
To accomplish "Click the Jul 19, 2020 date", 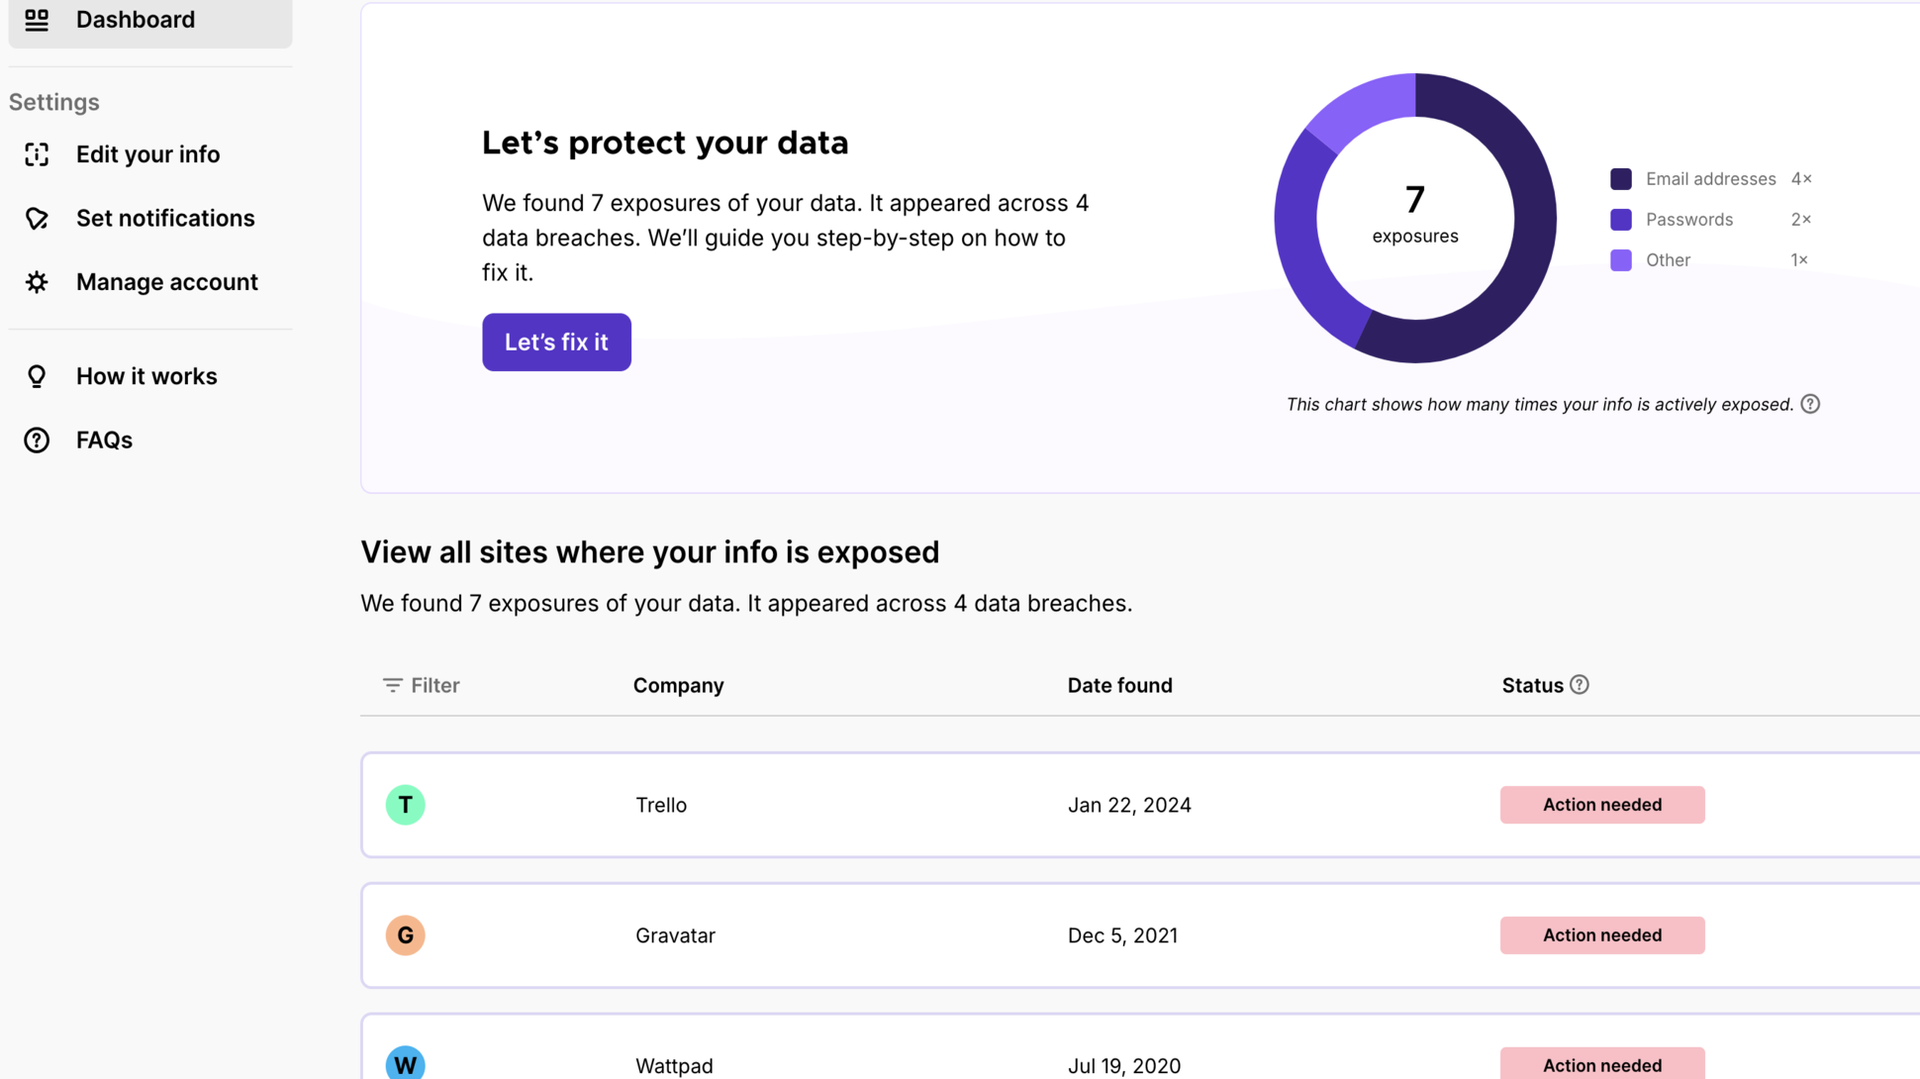I will pos(1124,1066).
